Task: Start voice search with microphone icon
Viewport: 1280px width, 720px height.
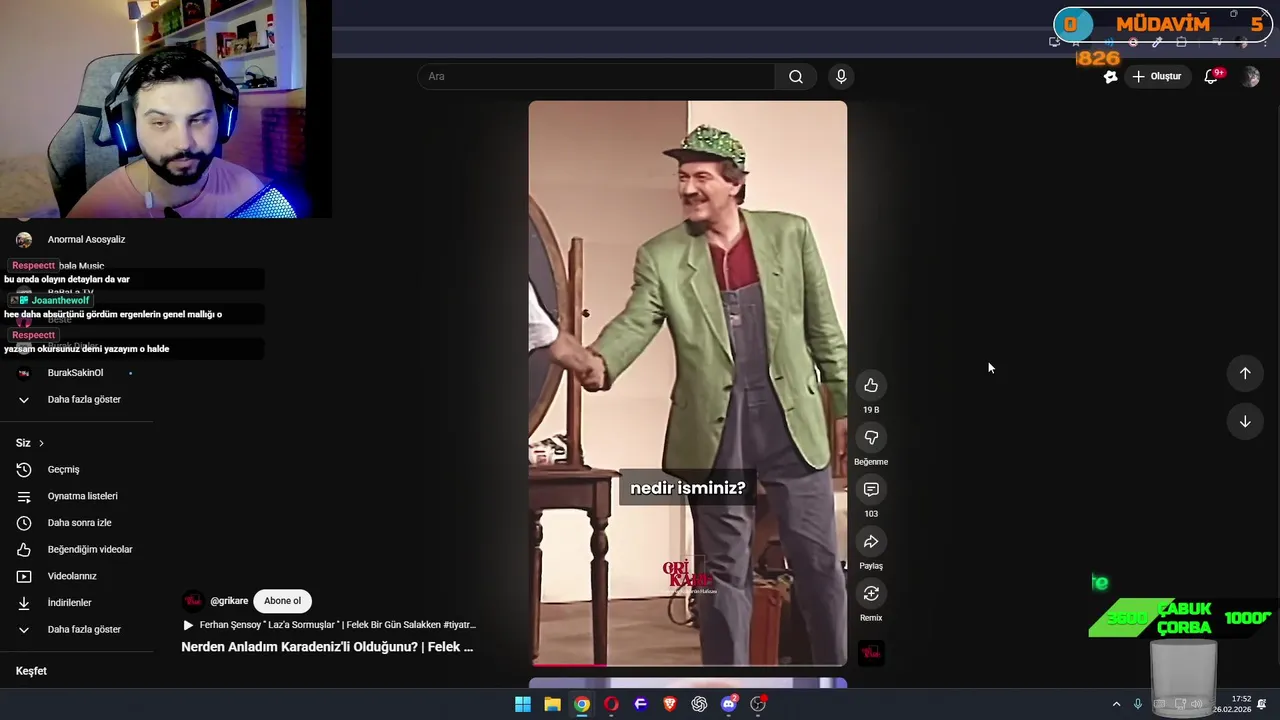Action: point(841,76)
